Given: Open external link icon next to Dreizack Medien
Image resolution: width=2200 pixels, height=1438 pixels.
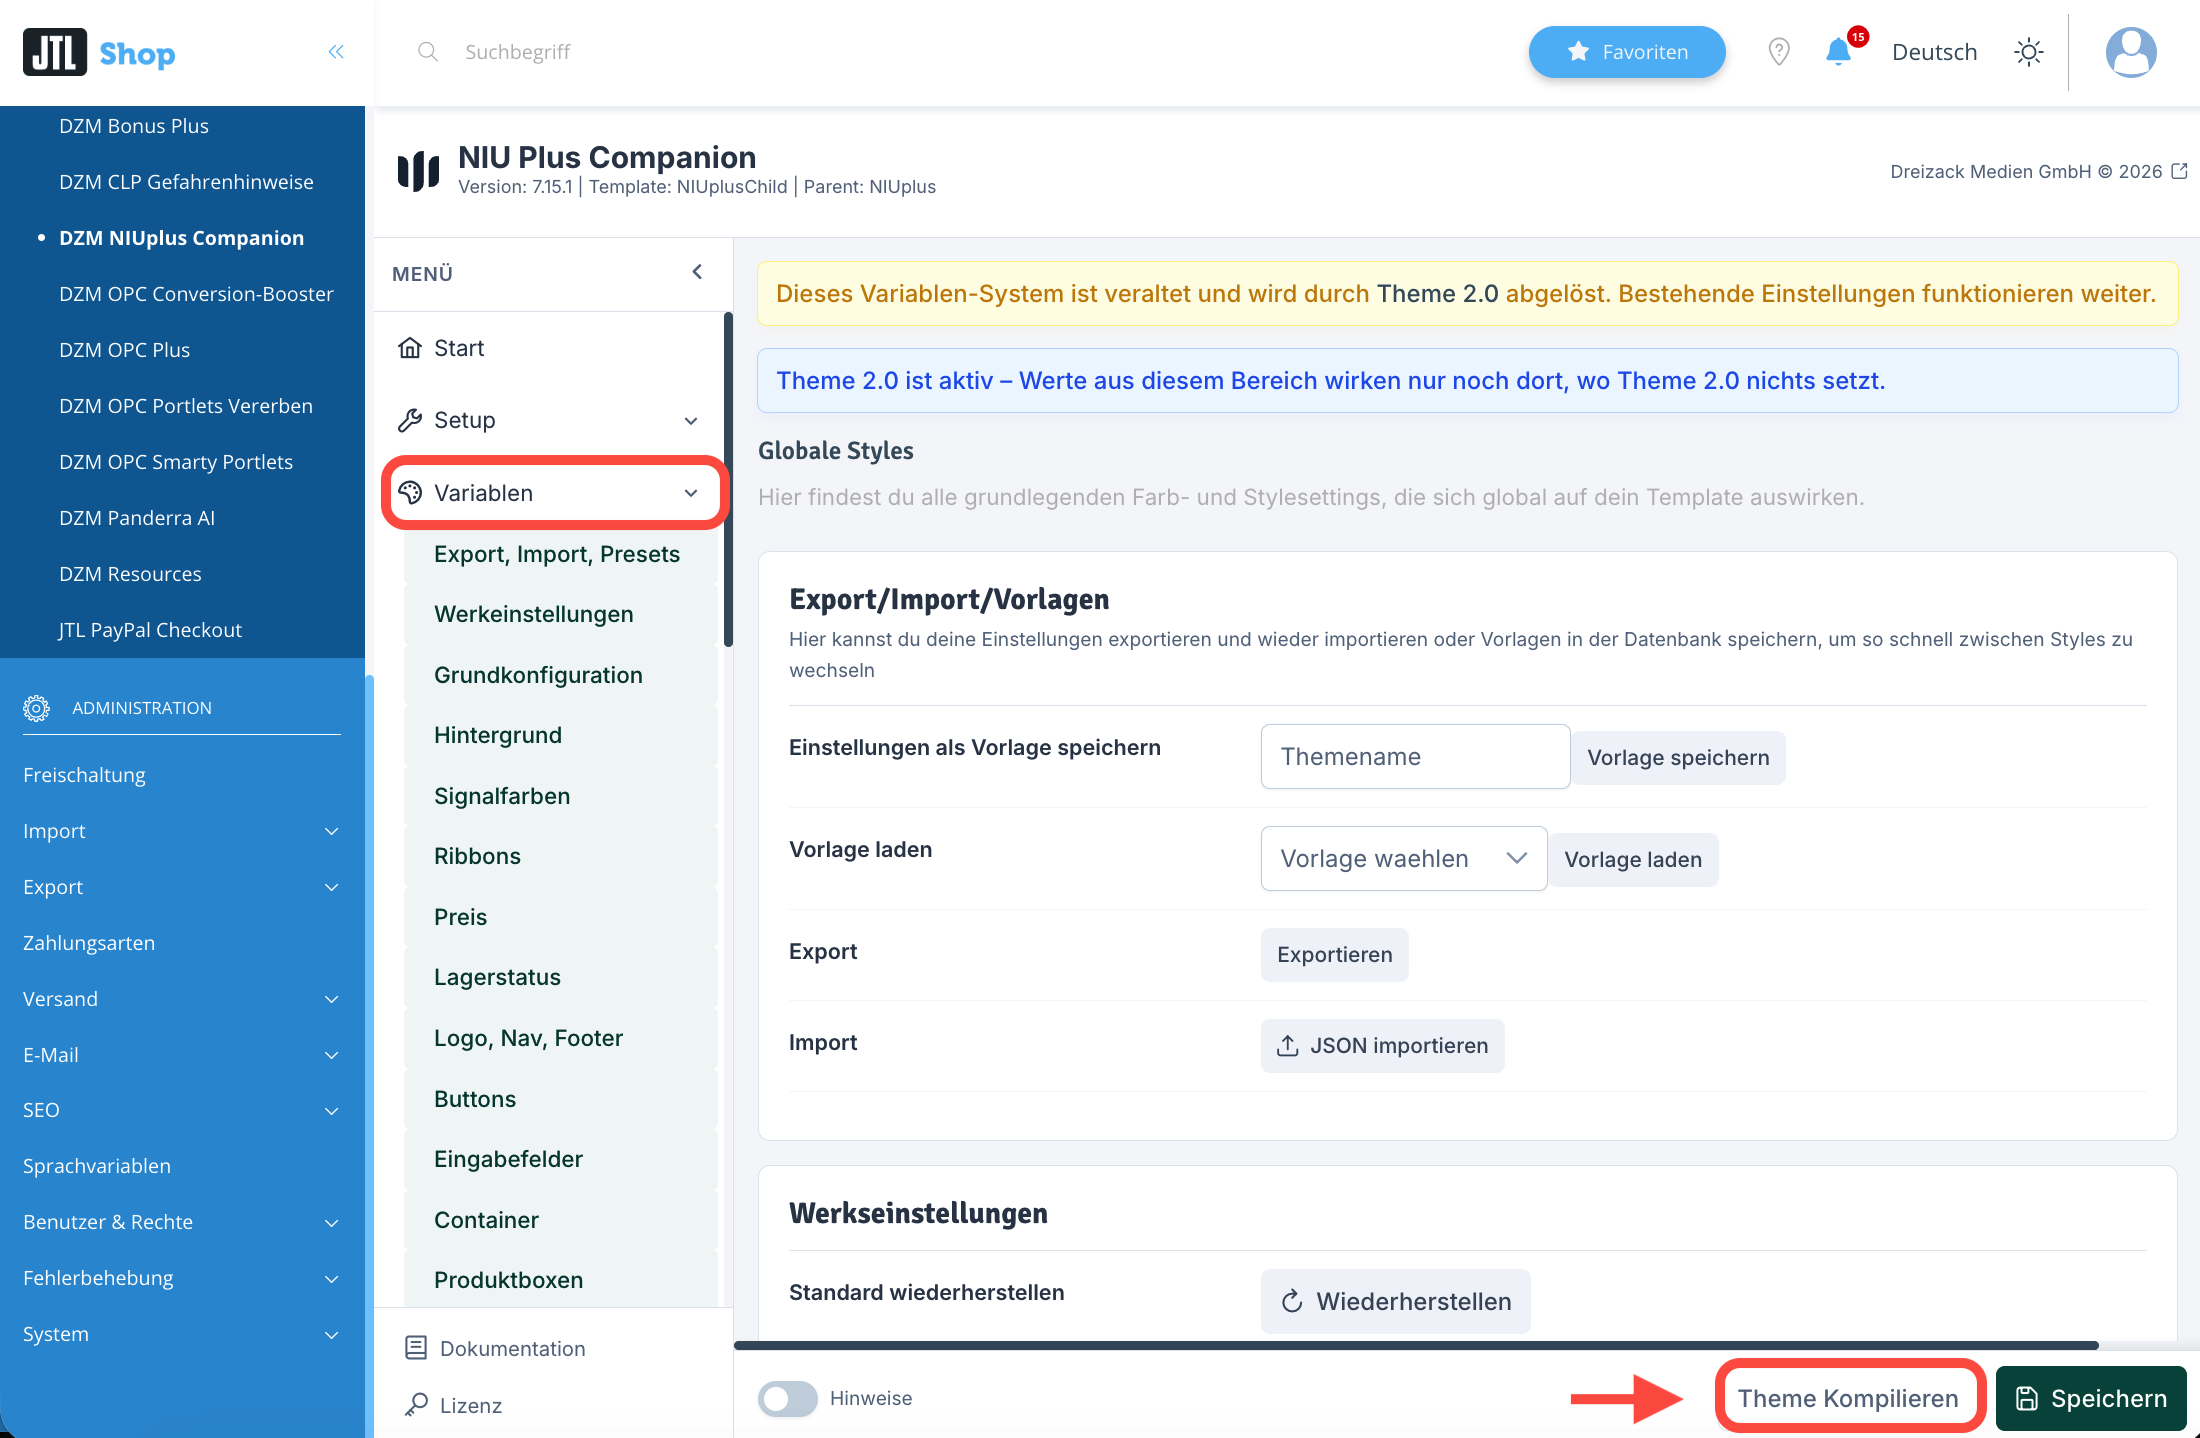Looking at the screenshot, I should click(2179, 171).
